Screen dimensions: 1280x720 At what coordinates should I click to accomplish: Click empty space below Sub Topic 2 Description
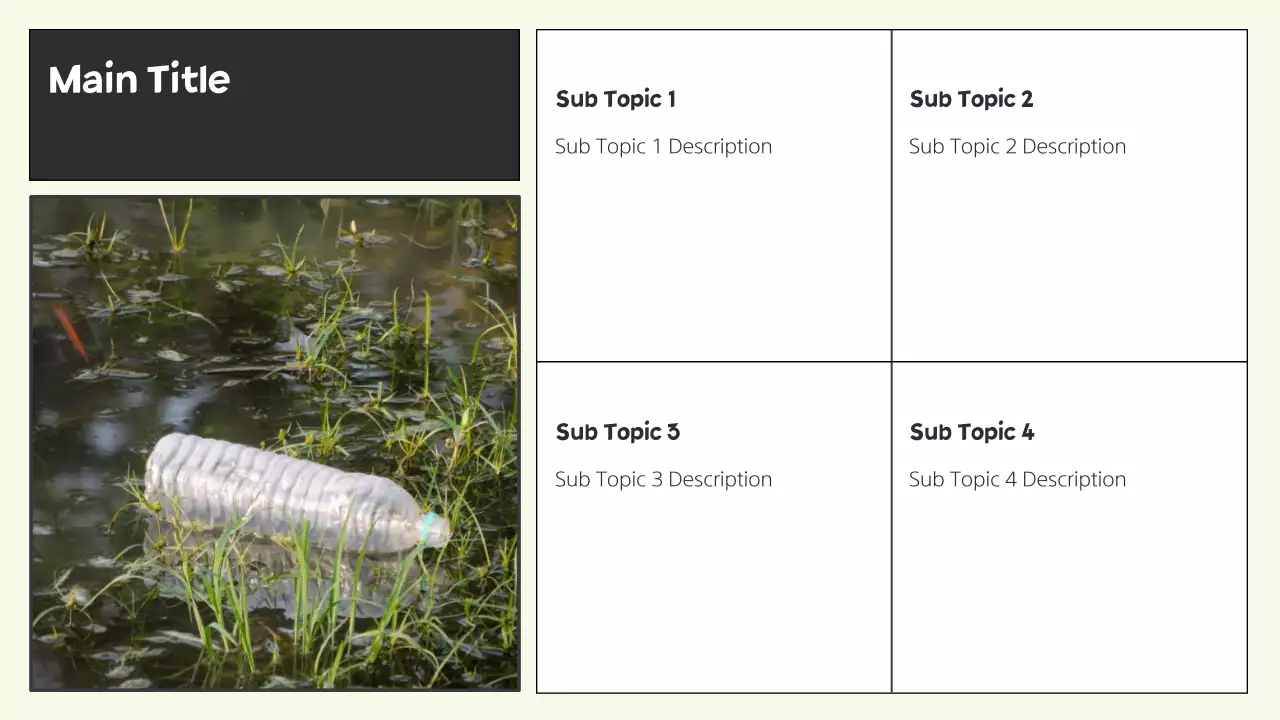pyautogui.click(x=1068, y=260)
